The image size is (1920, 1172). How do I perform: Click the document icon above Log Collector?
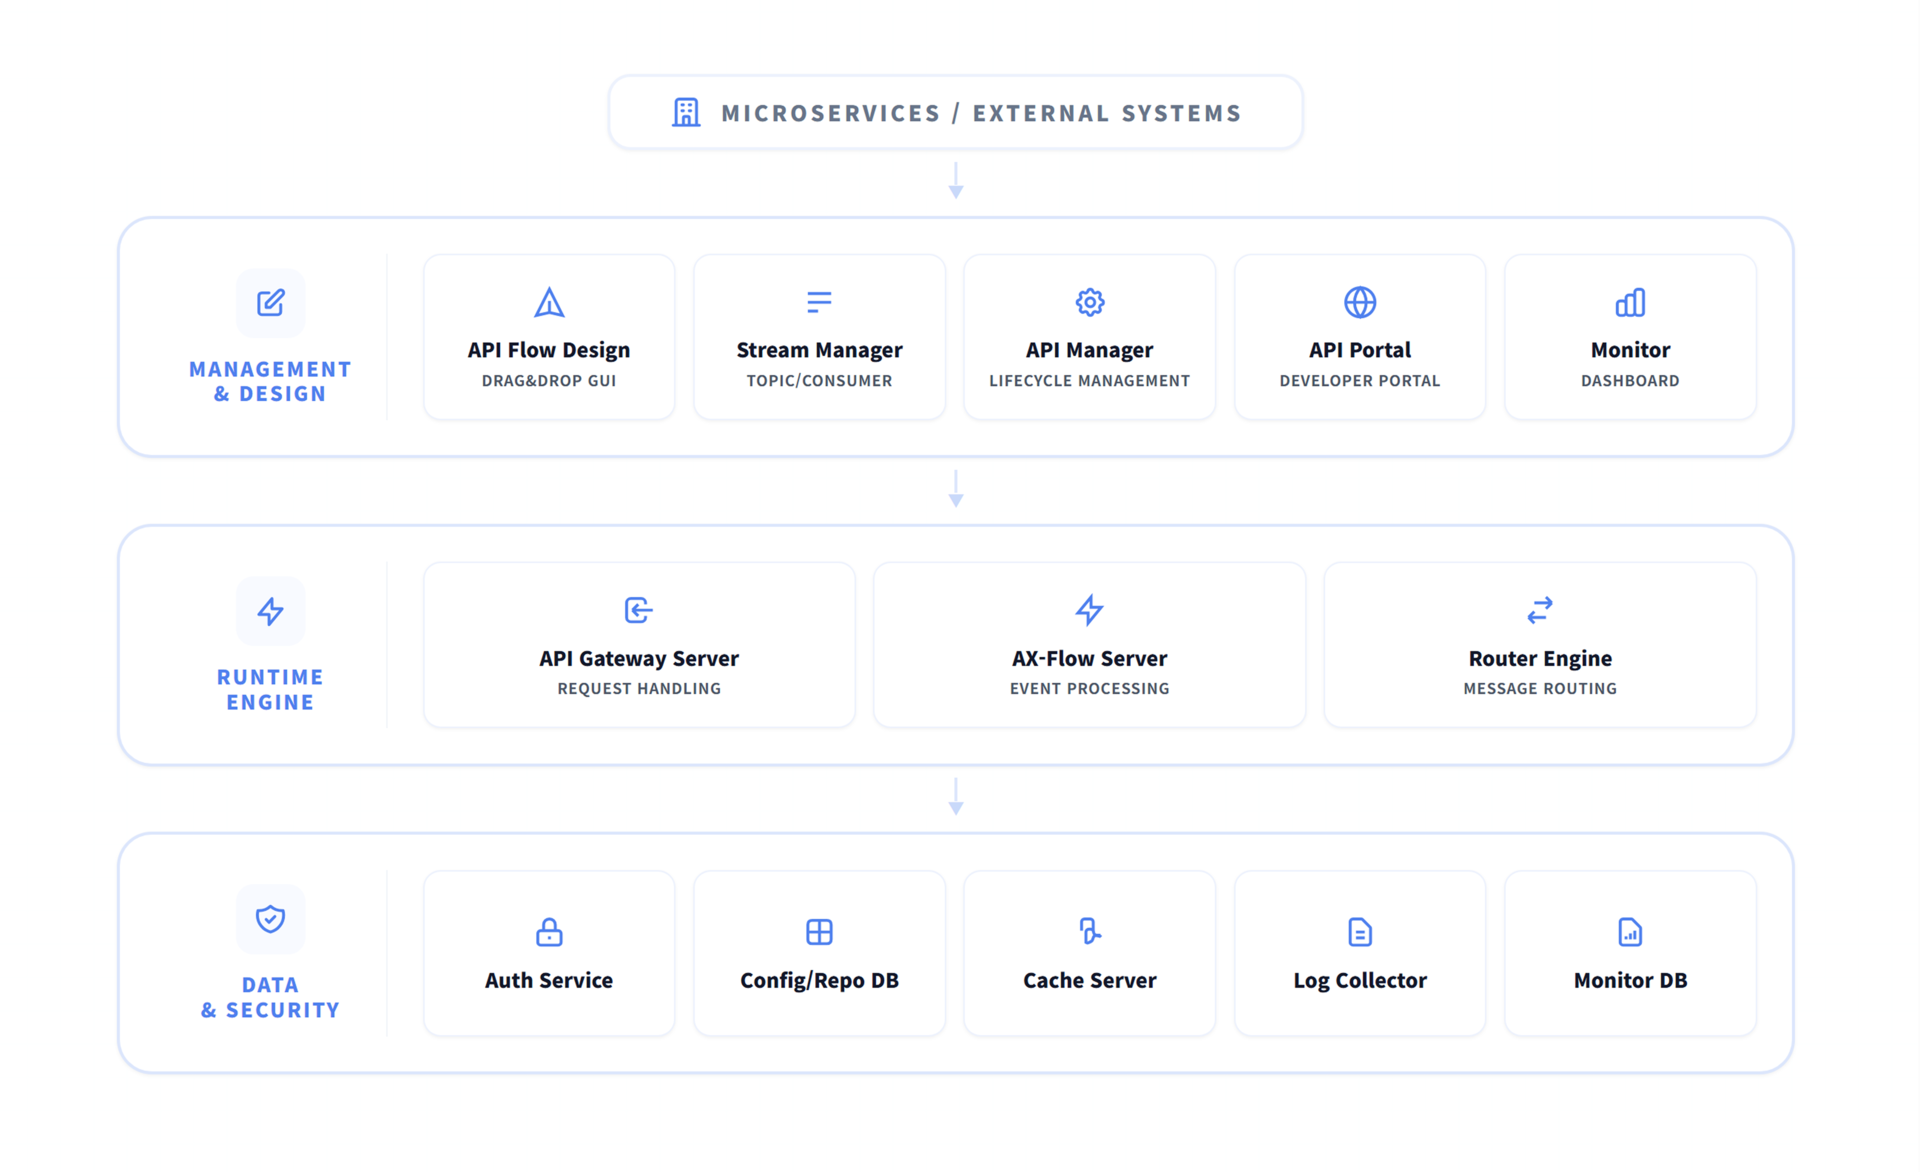[x=1359, y=932]
